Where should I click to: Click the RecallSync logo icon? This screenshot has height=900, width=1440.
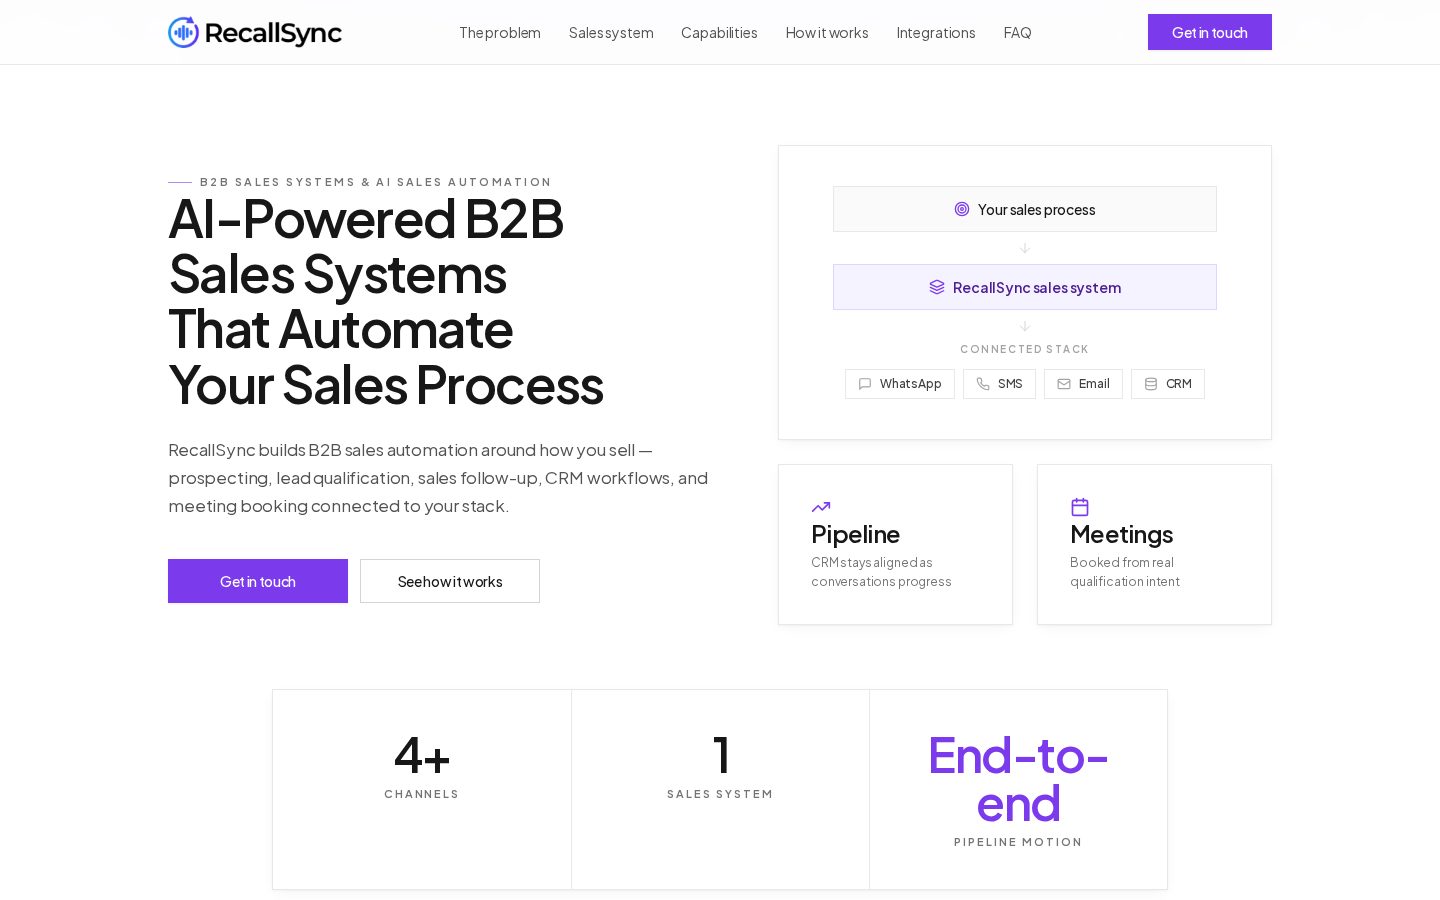pyautogui.click(x=183, y=32)
